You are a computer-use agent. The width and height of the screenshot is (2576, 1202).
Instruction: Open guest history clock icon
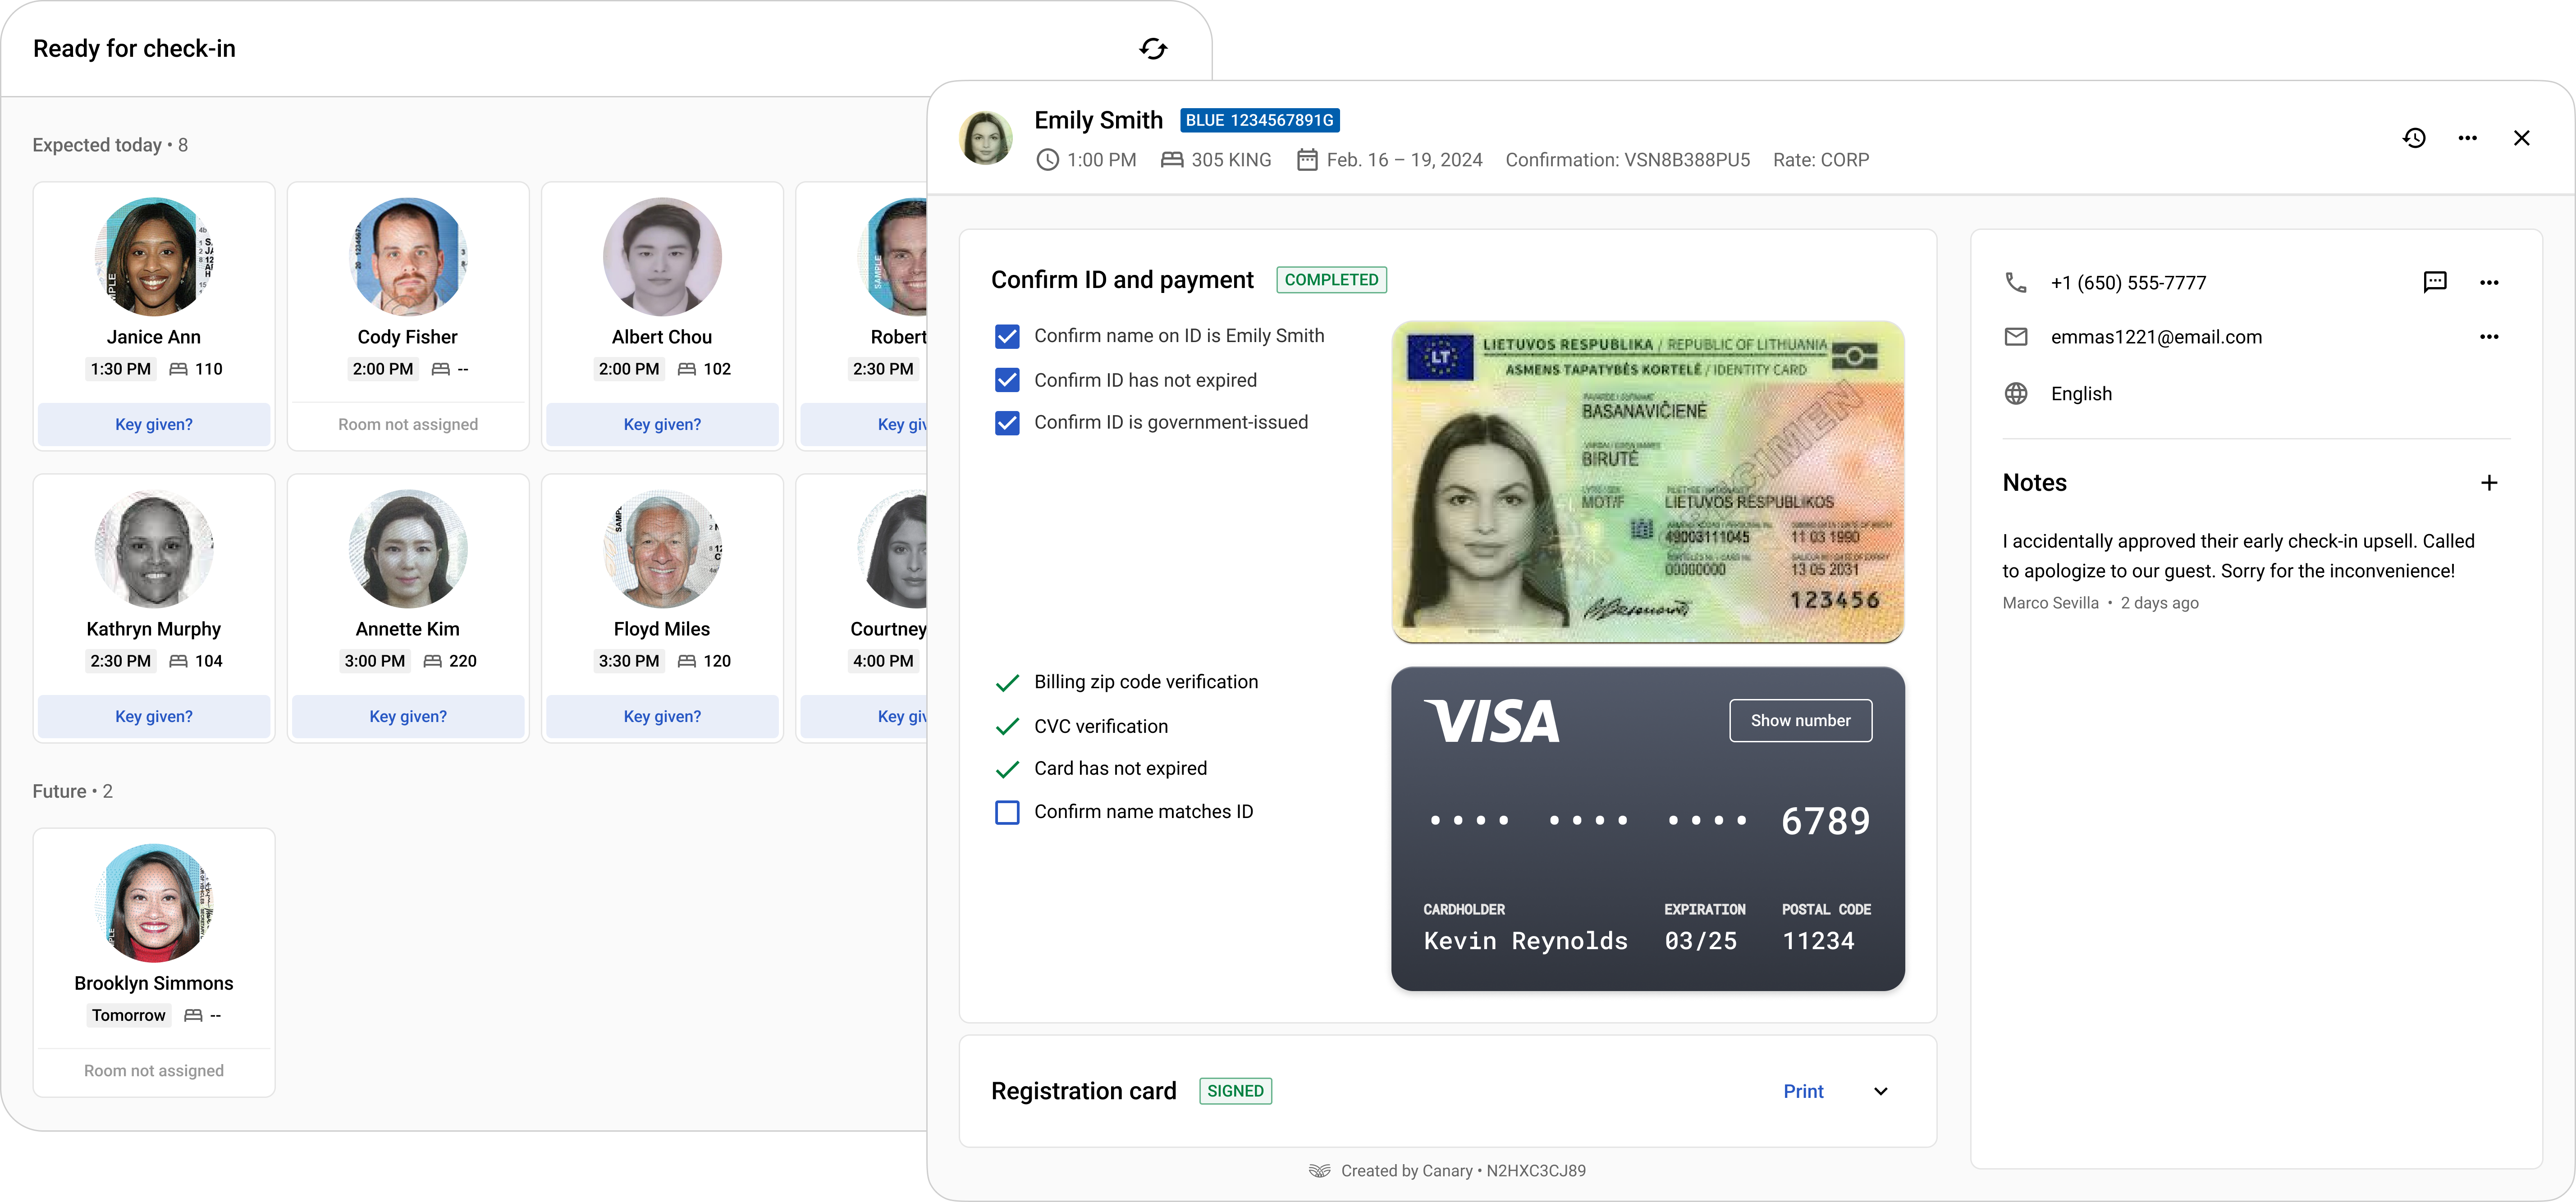[x=2414, y=138]
